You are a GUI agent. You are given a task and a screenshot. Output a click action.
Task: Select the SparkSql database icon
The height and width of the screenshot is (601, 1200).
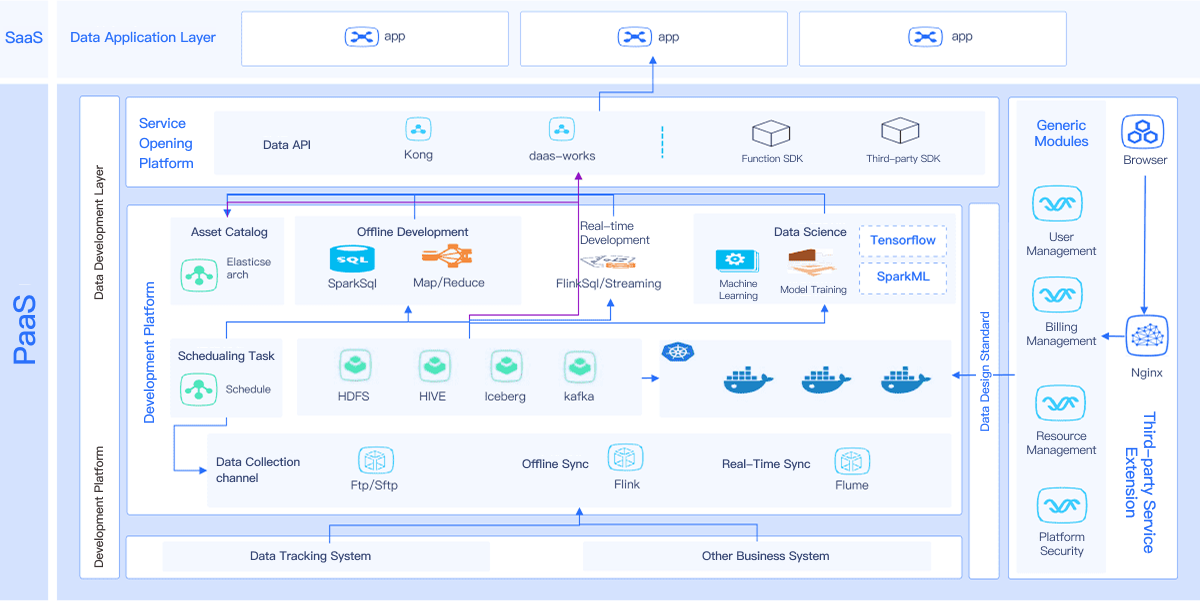coord(350,257)
